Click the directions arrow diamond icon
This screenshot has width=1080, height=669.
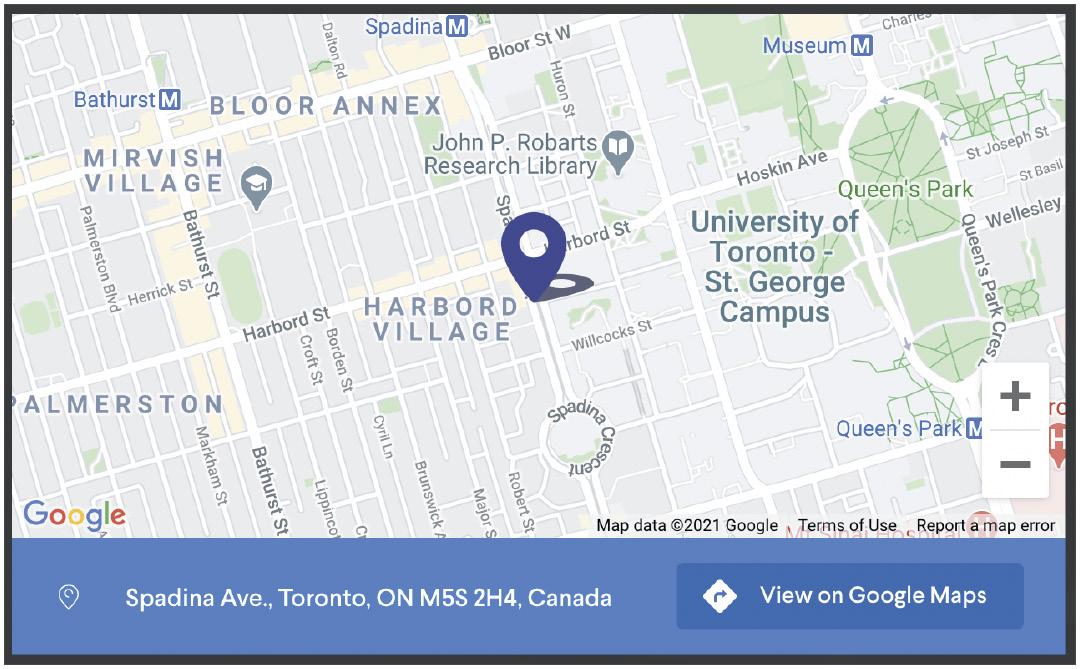(720, 596)
